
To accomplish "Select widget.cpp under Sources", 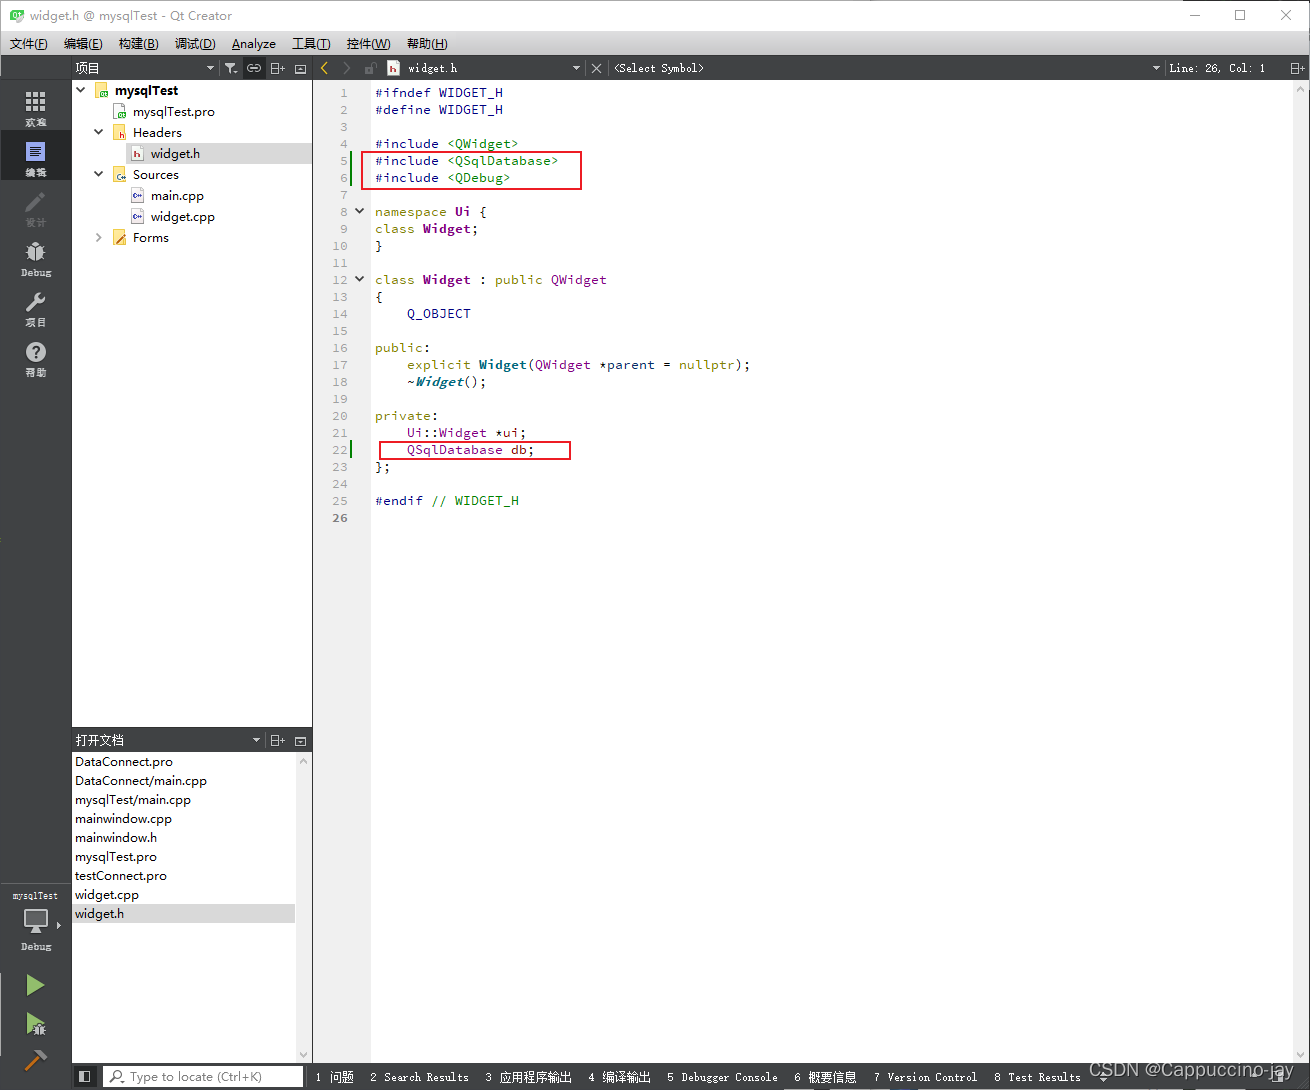I will (x=182, y=216).
